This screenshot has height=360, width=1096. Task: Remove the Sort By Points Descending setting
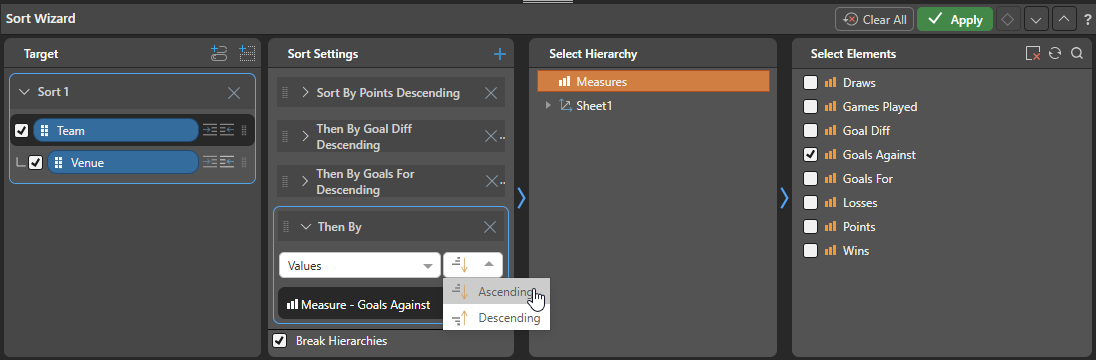[x=491, y=93]
